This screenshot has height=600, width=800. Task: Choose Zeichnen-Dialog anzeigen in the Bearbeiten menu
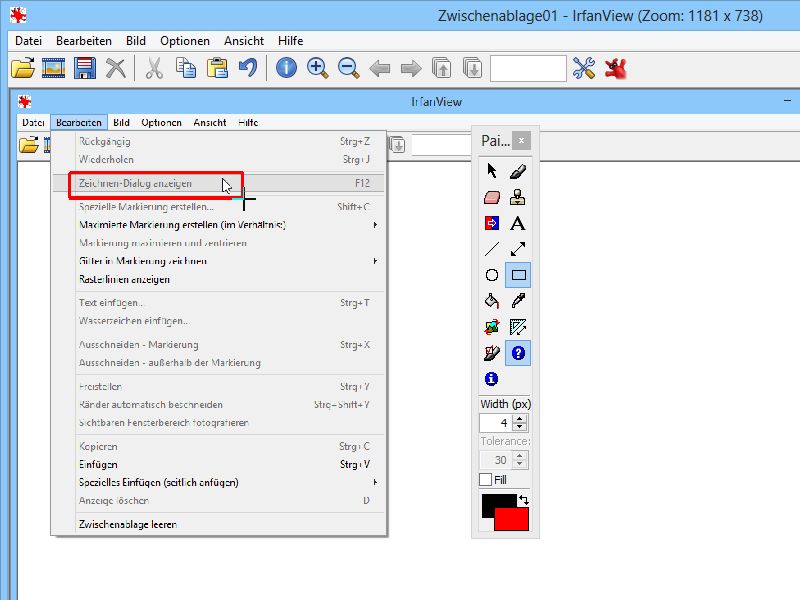[x=218, y=183]
